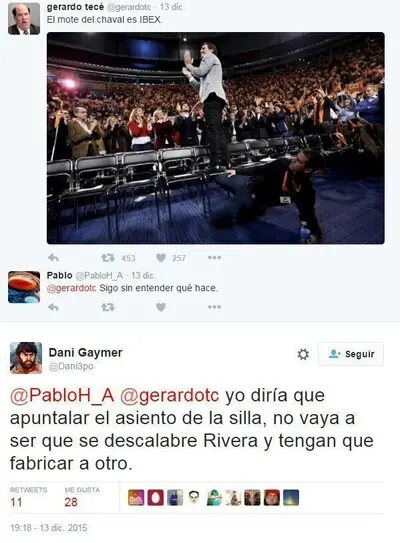Image resolution: width=400 pixels, height=543 pixels.
Task: Open the 19:18 - 13 dic. 2015 timestamp
Action: point(49,528)
